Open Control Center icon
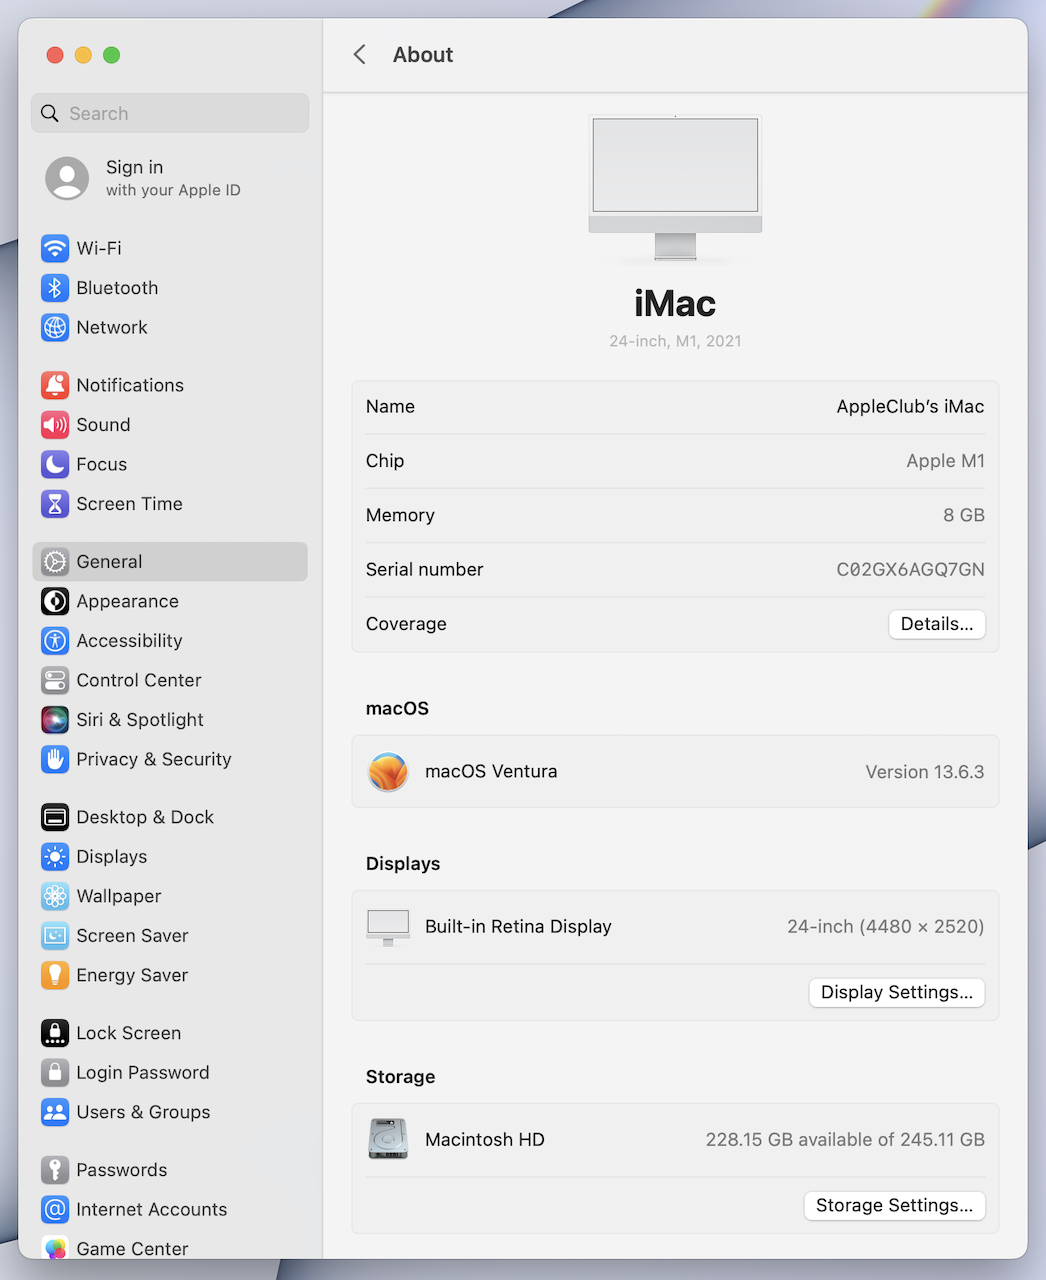 (x=55, y=680)
